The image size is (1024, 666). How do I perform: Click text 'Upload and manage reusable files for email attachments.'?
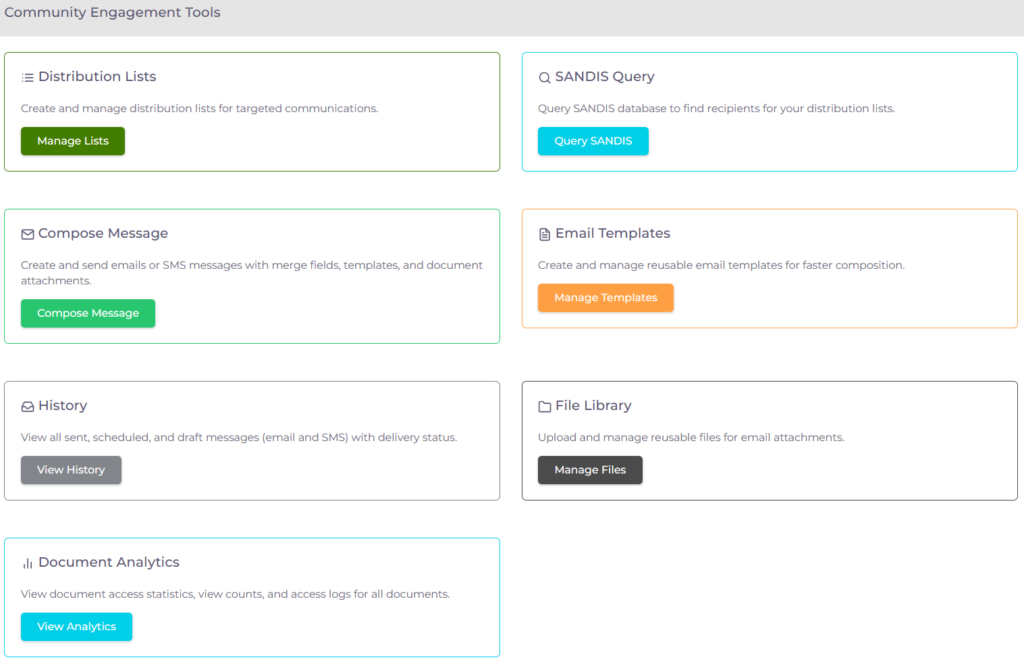(691, 437)
